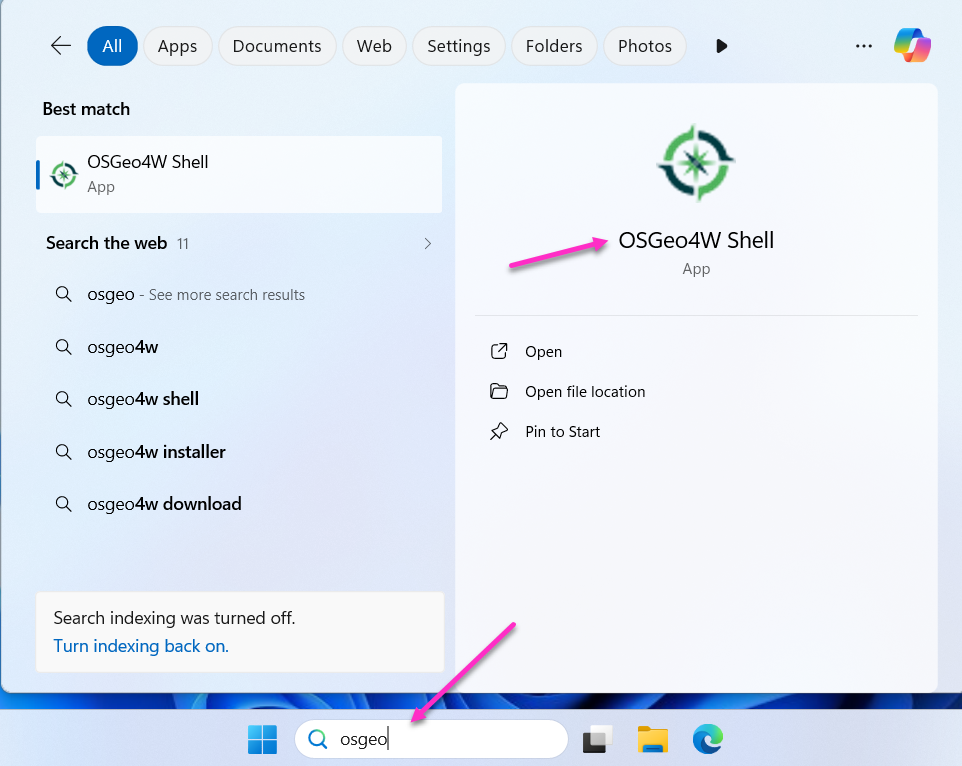Launch Microsoft Edge from the taskbar
Screen dimensions: 962x766
click(x=708, y=740)
